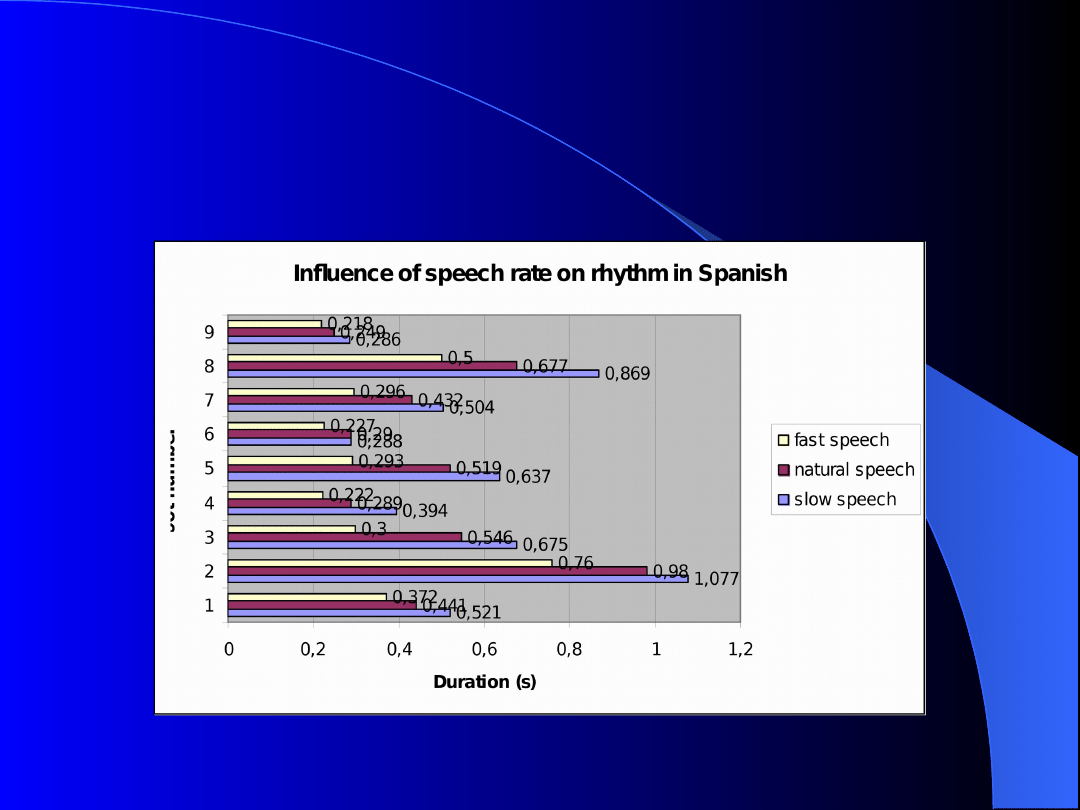
Task: Click the "0,6" tick label on horizontal axis
Action: click(x=484, y=649)
